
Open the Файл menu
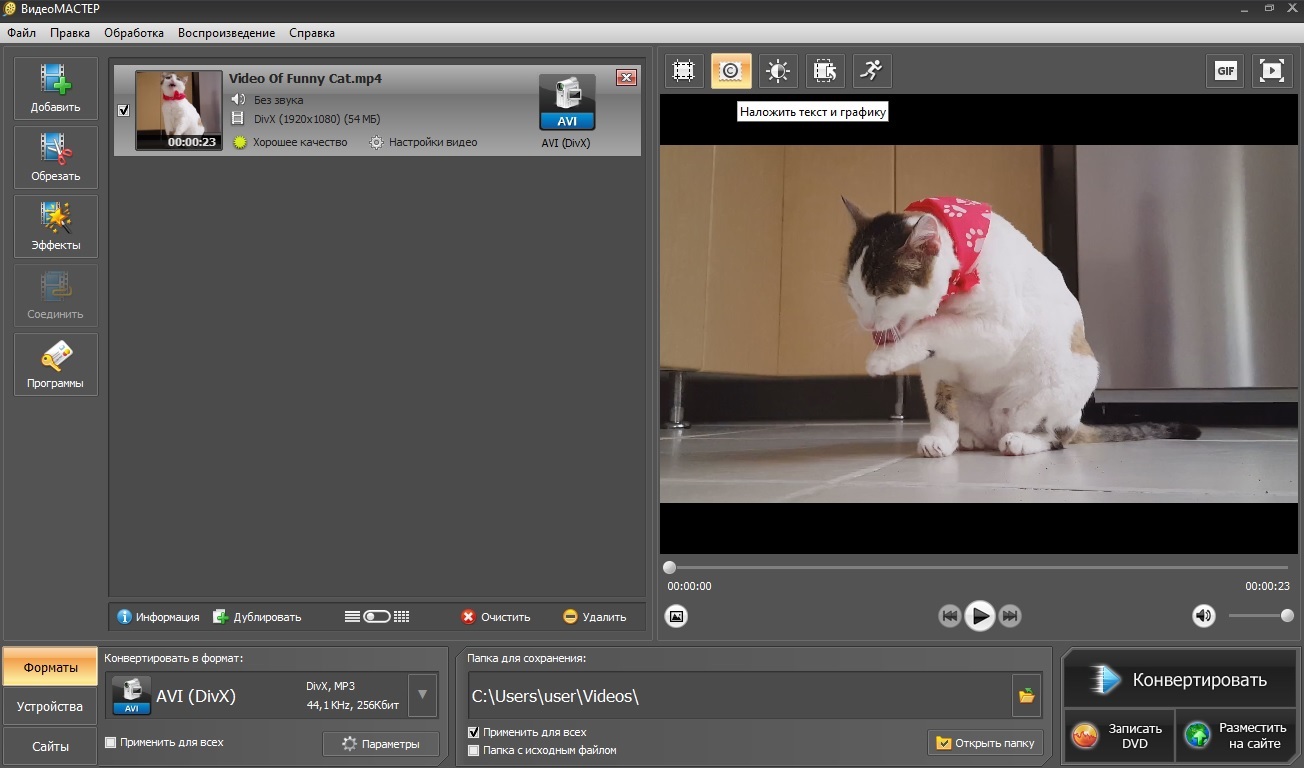click(21, 33)
